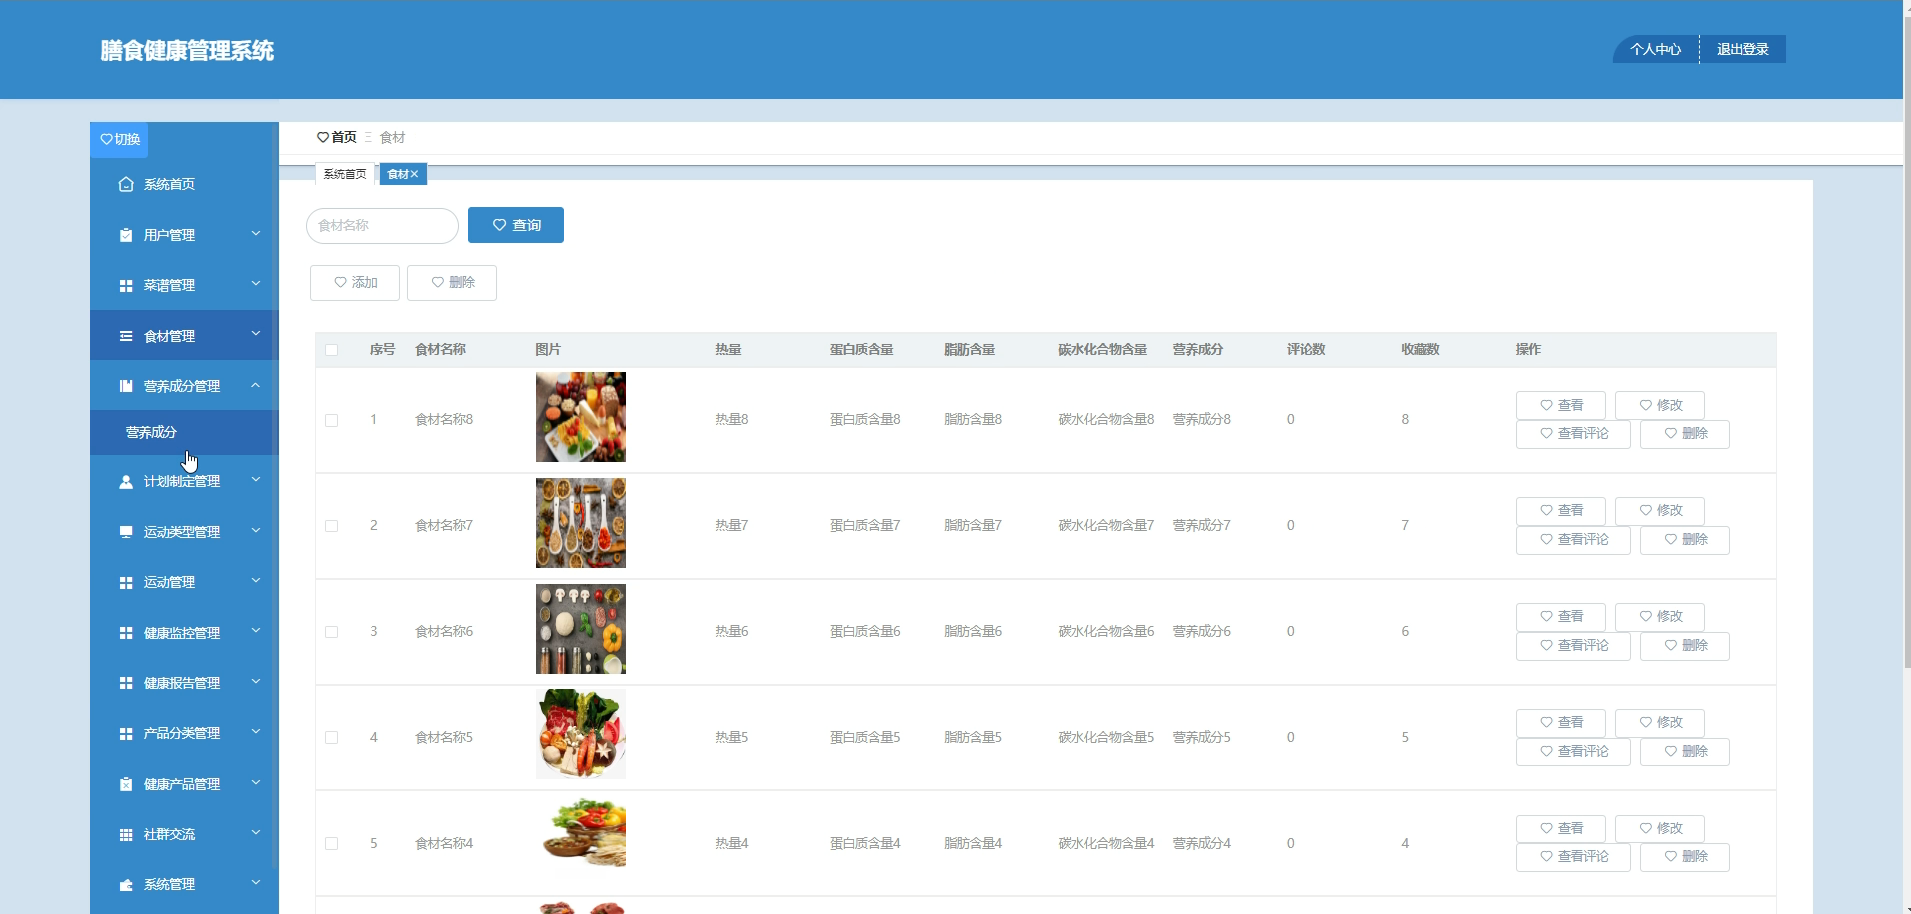
Task: Click the grid icon beside 运动管理
Action: click(x=126, y=582)
